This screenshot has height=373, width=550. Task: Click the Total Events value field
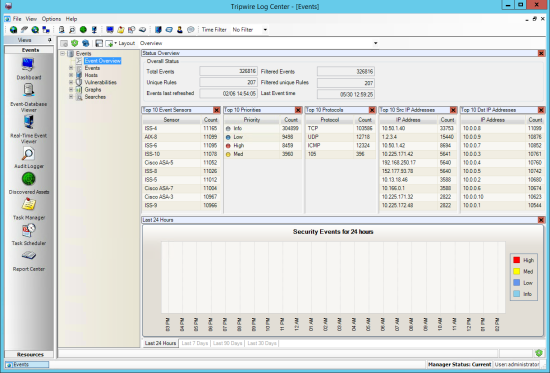click(x=228, y=71)
